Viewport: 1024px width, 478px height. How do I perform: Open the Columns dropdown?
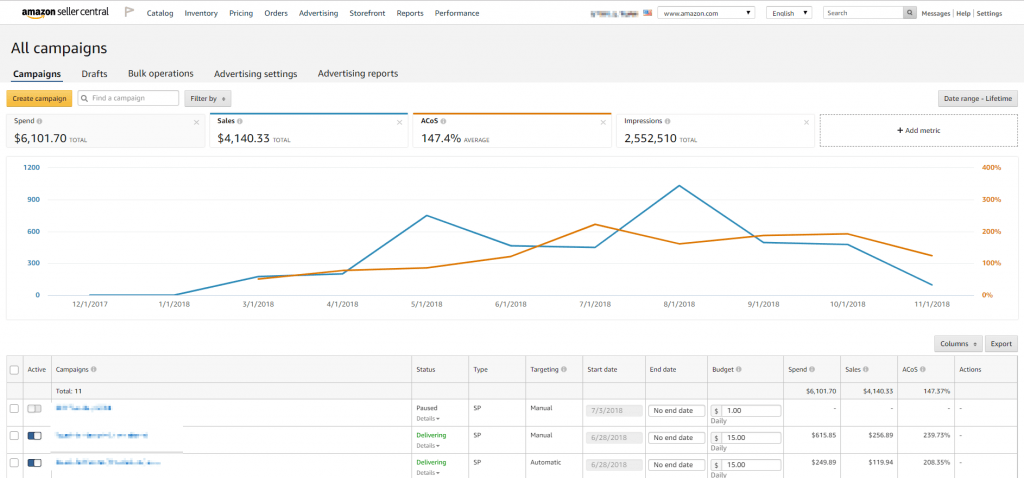pos(958,343)
